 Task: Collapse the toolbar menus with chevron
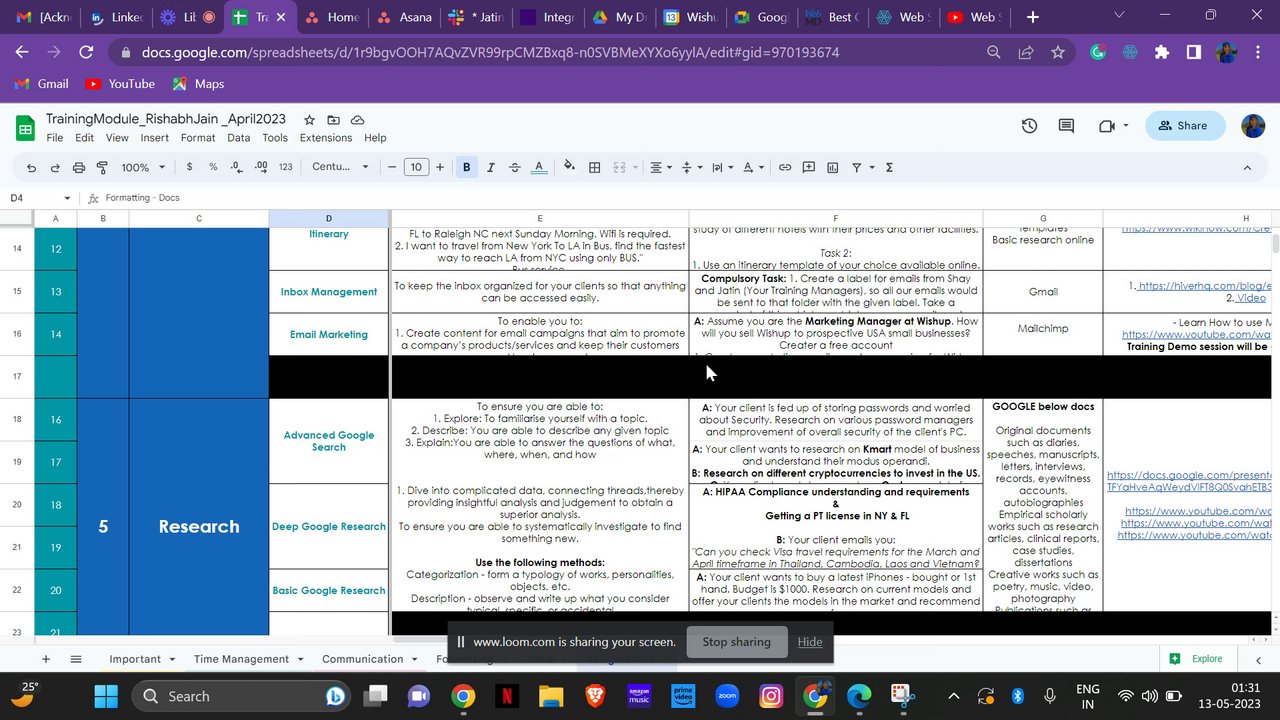(x=1246, y=167)
